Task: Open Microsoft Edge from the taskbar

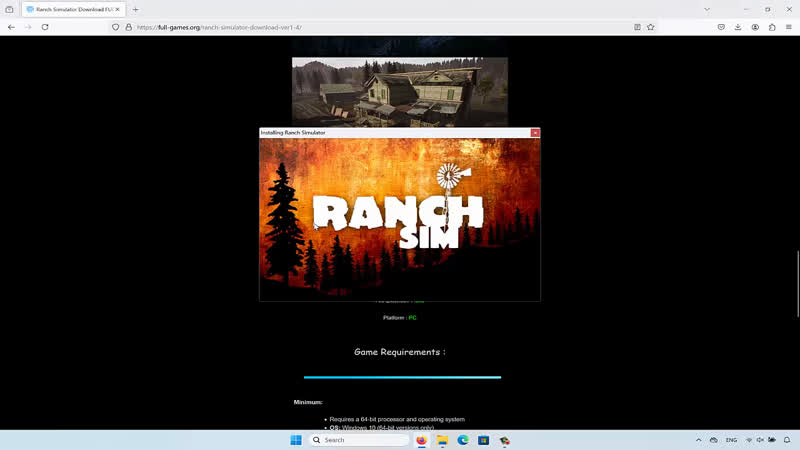Action: click(463, 440)
